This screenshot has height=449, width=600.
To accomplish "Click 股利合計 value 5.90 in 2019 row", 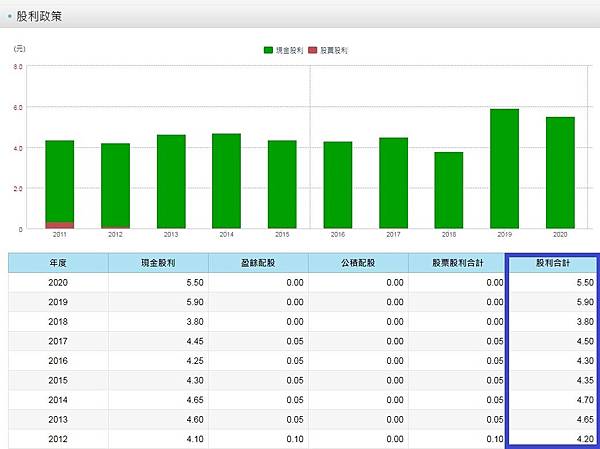I will pos(585,302).
